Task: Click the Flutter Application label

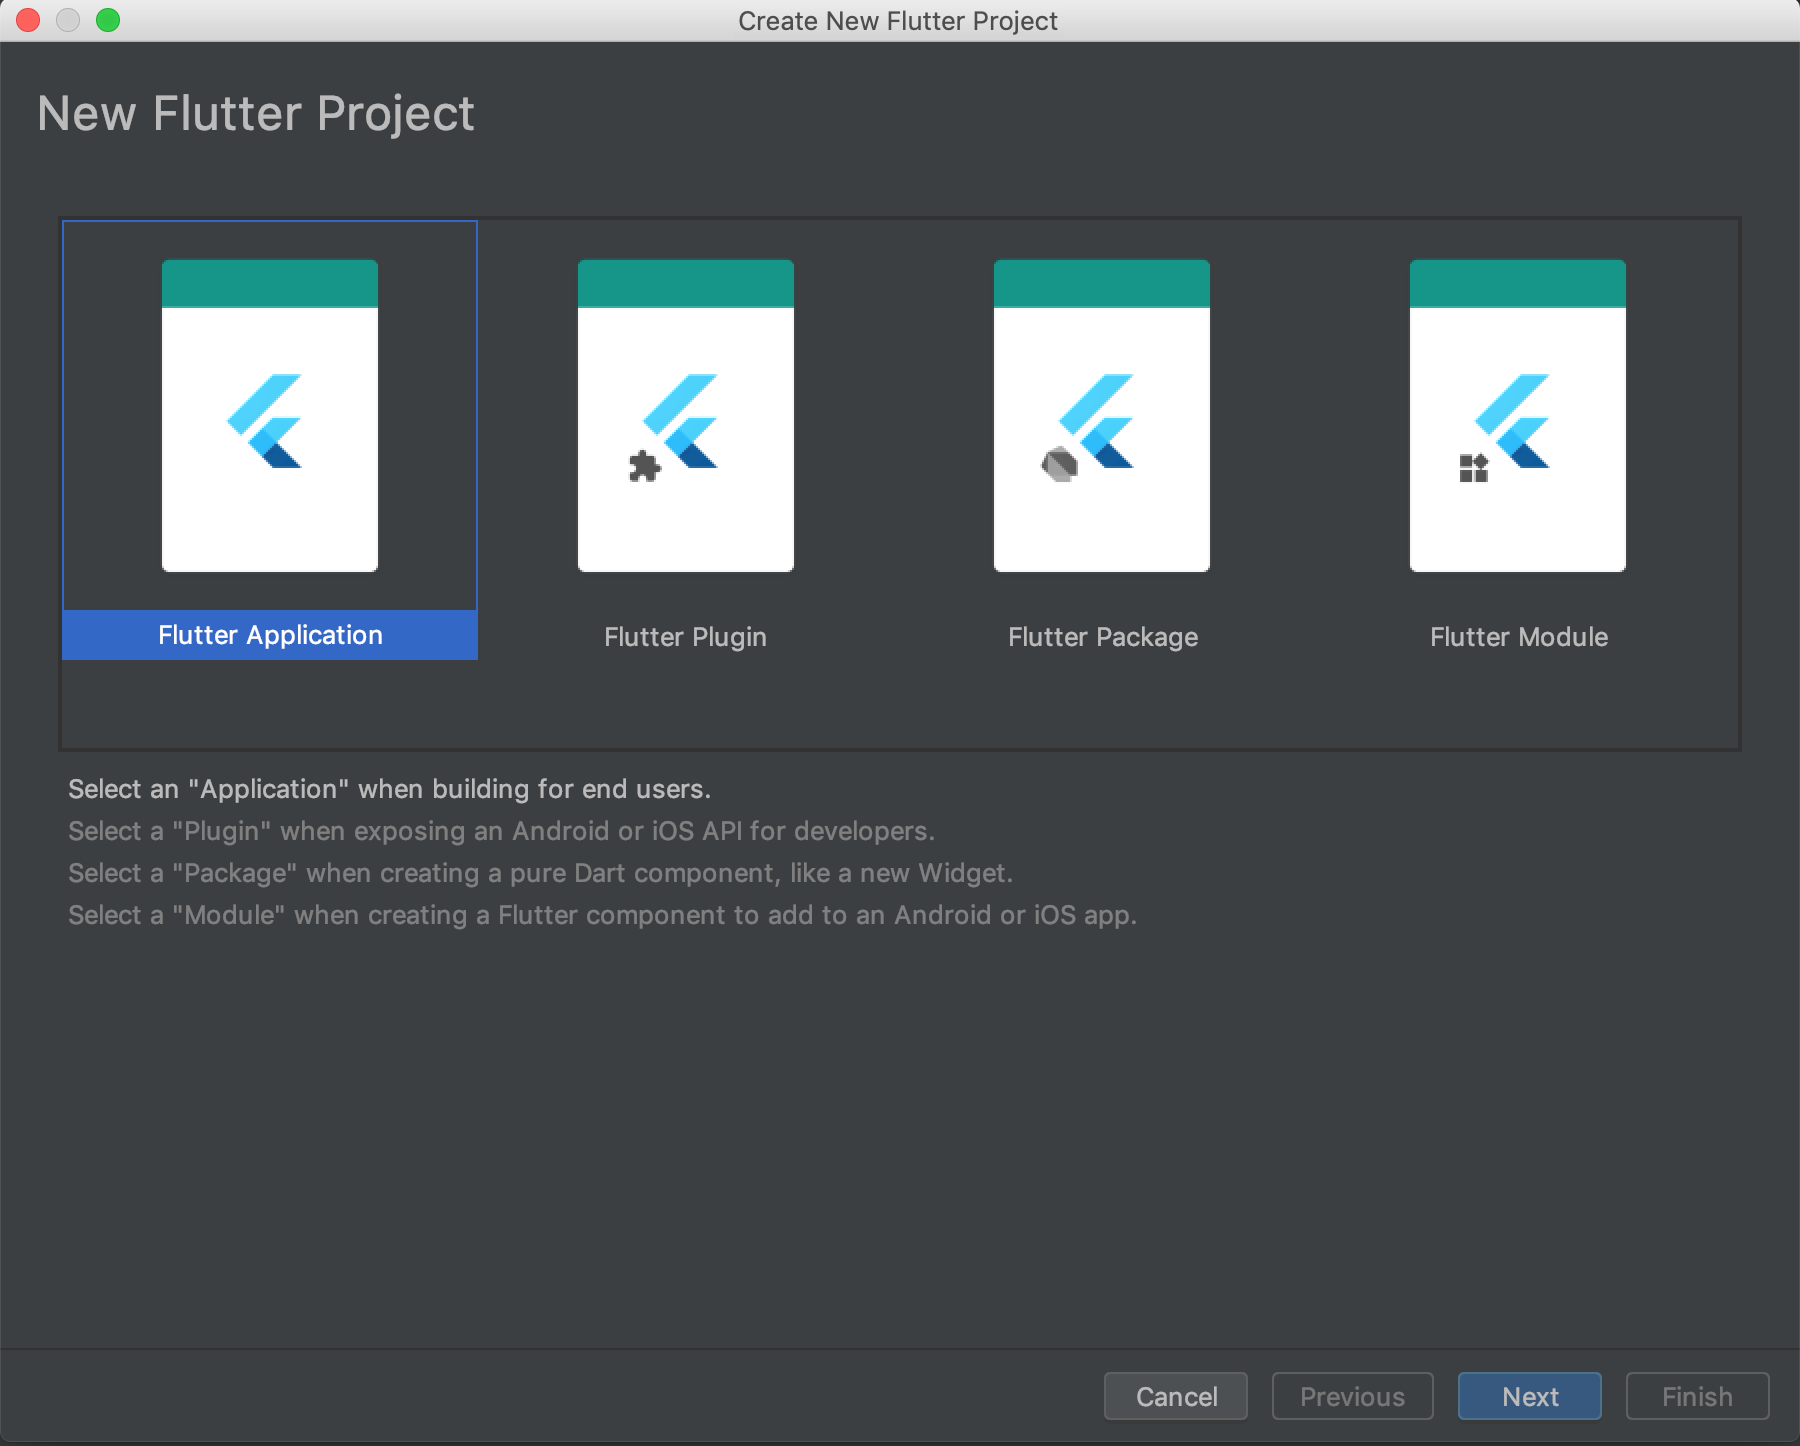Action: click(270, 635)
